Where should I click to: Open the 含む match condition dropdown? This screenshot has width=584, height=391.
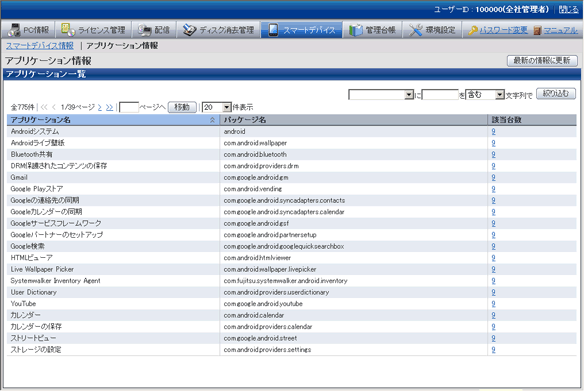pos(485,95)
